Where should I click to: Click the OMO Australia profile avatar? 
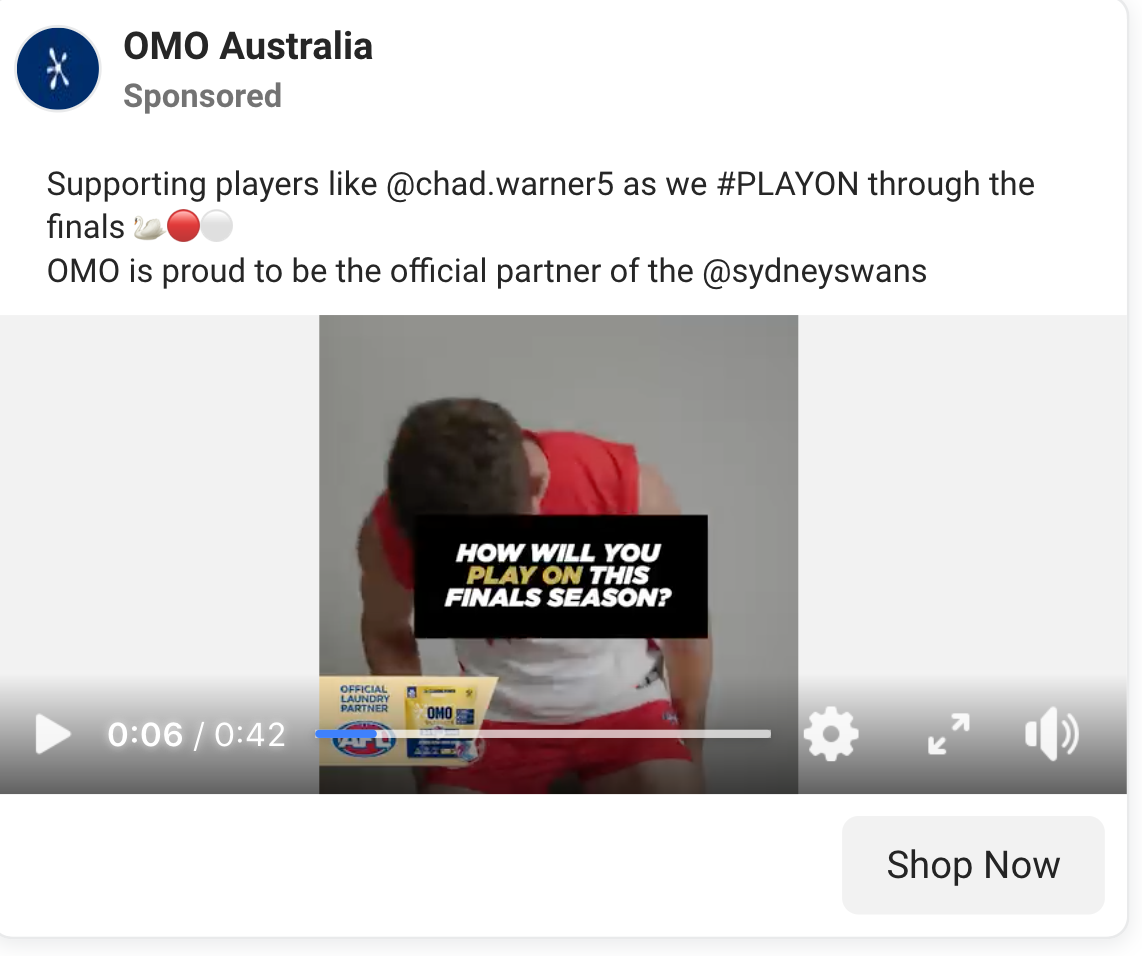click(58, 69)
